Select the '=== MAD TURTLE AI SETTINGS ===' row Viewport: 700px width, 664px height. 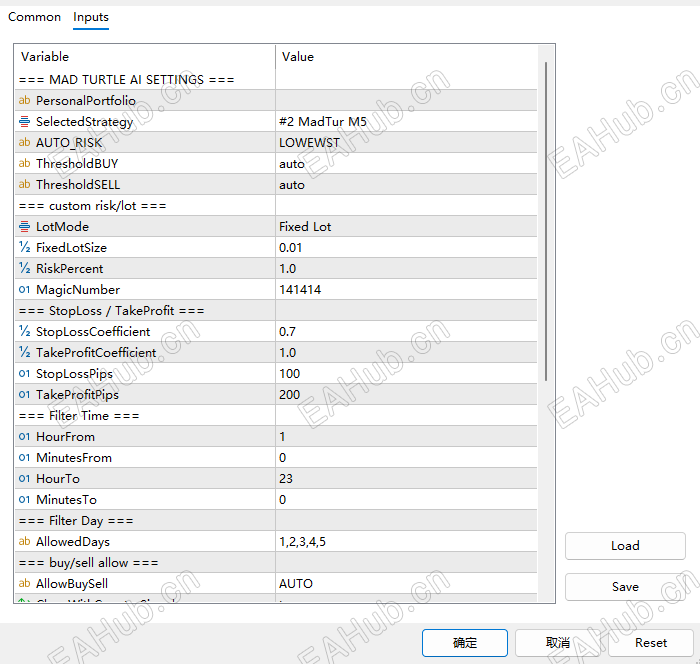276,79
